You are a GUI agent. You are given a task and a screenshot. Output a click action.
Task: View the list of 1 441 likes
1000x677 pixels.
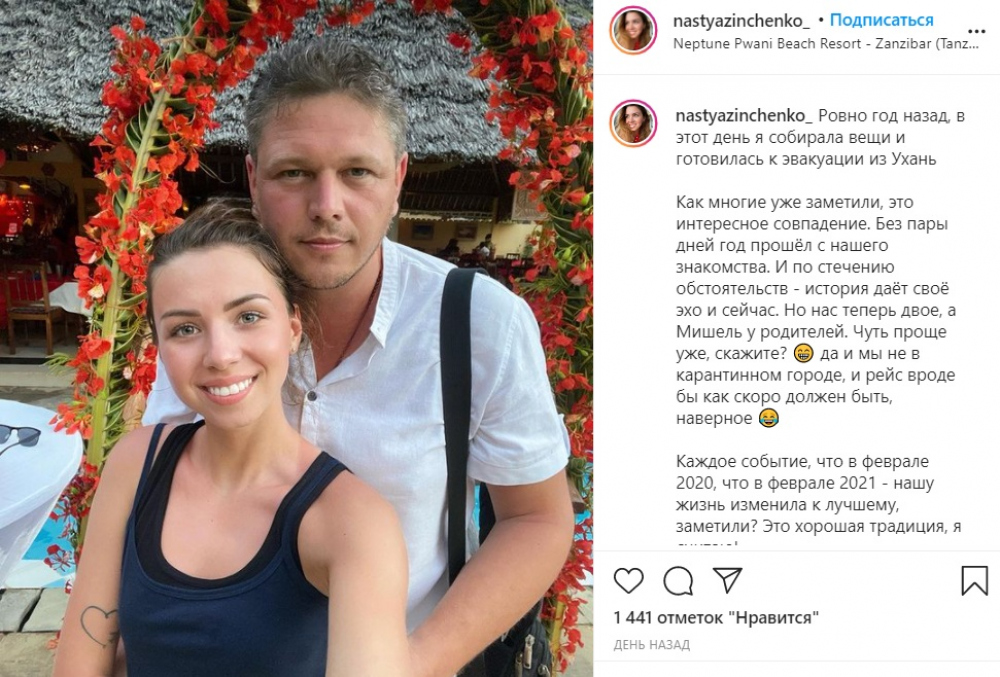716,618
